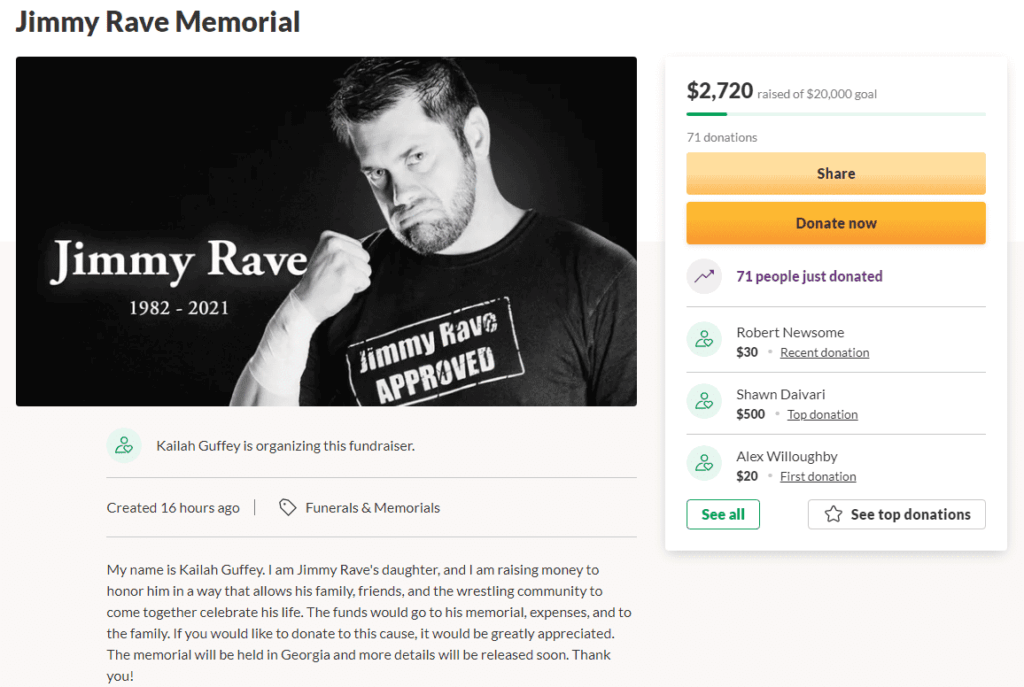The image size is (1024, 687).
Task: Click the Jimmy Rave Memorial page title
Action: 158,22
